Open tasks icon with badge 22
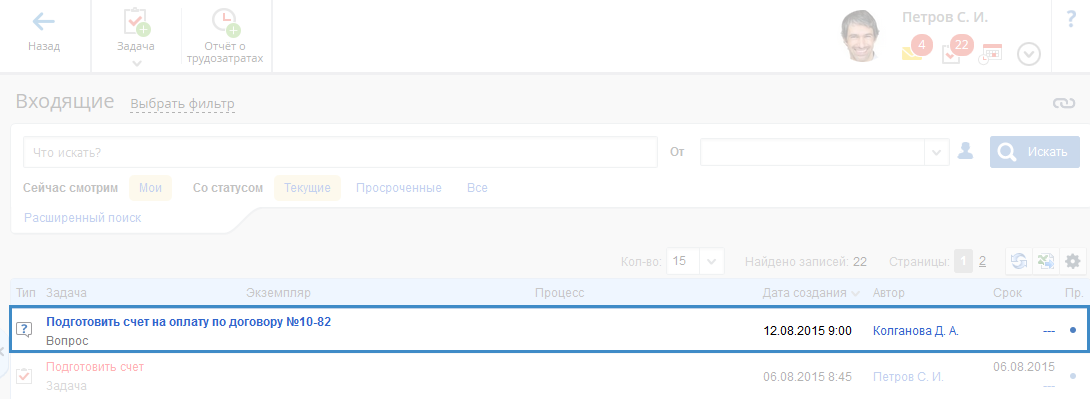Screen dimensions: 1090x399 pyautogui.click(x=956, y=50)
